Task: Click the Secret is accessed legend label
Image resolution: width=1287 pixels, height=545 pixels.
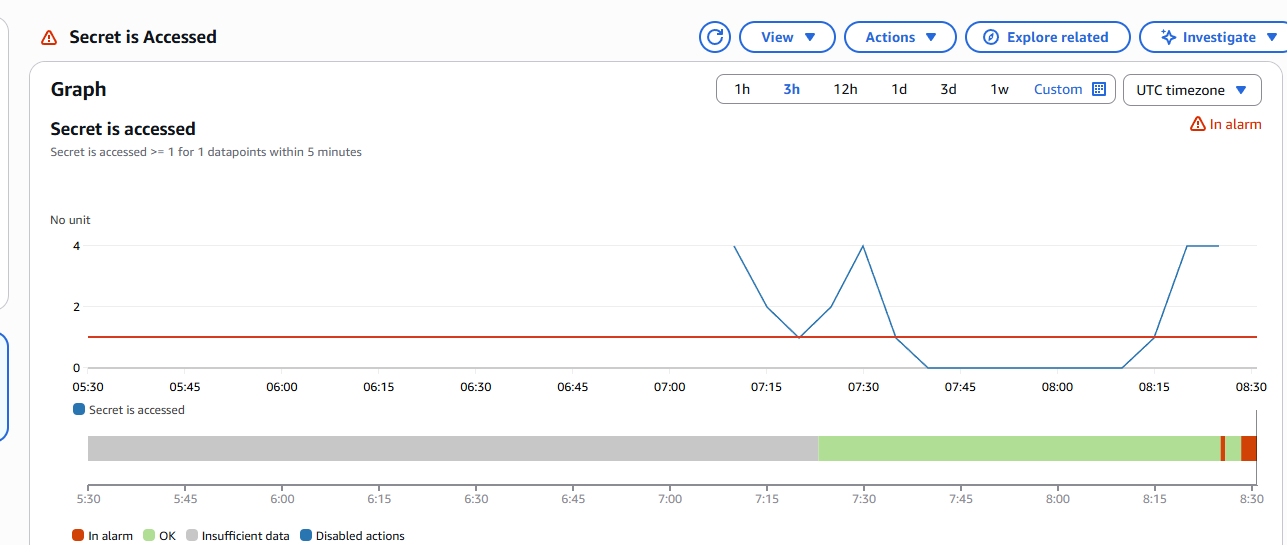Action: [x=137, y=410]
